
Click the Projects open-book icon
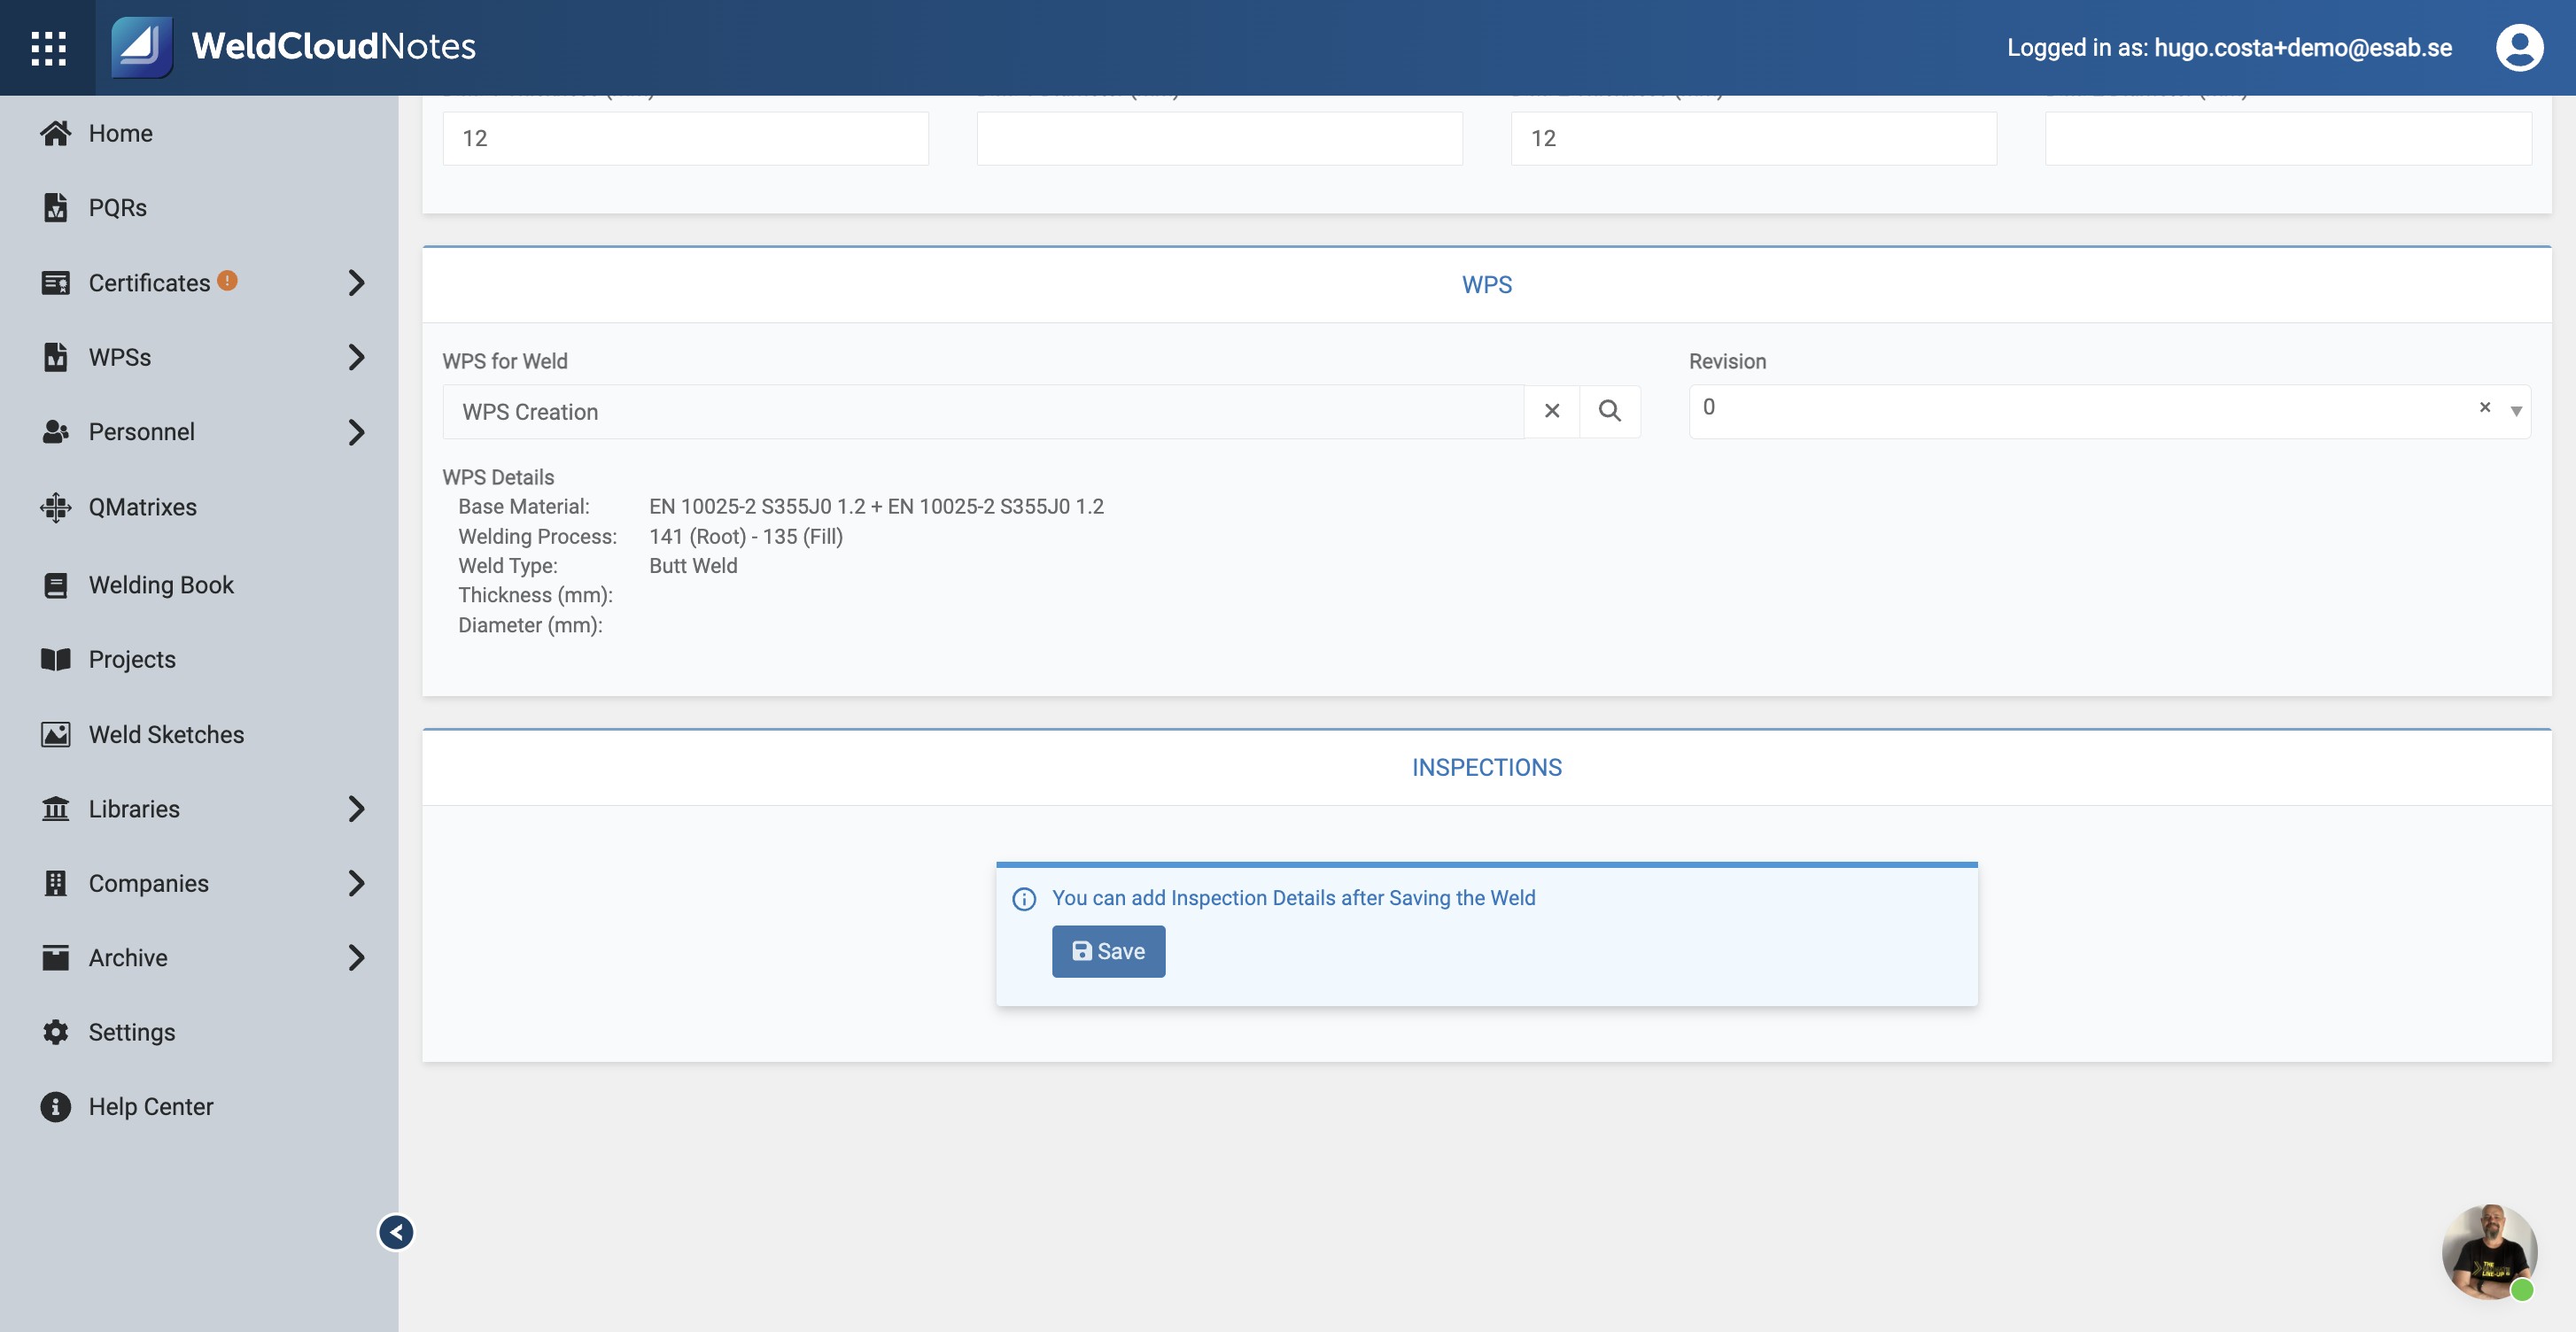click(x=56, y=659)
